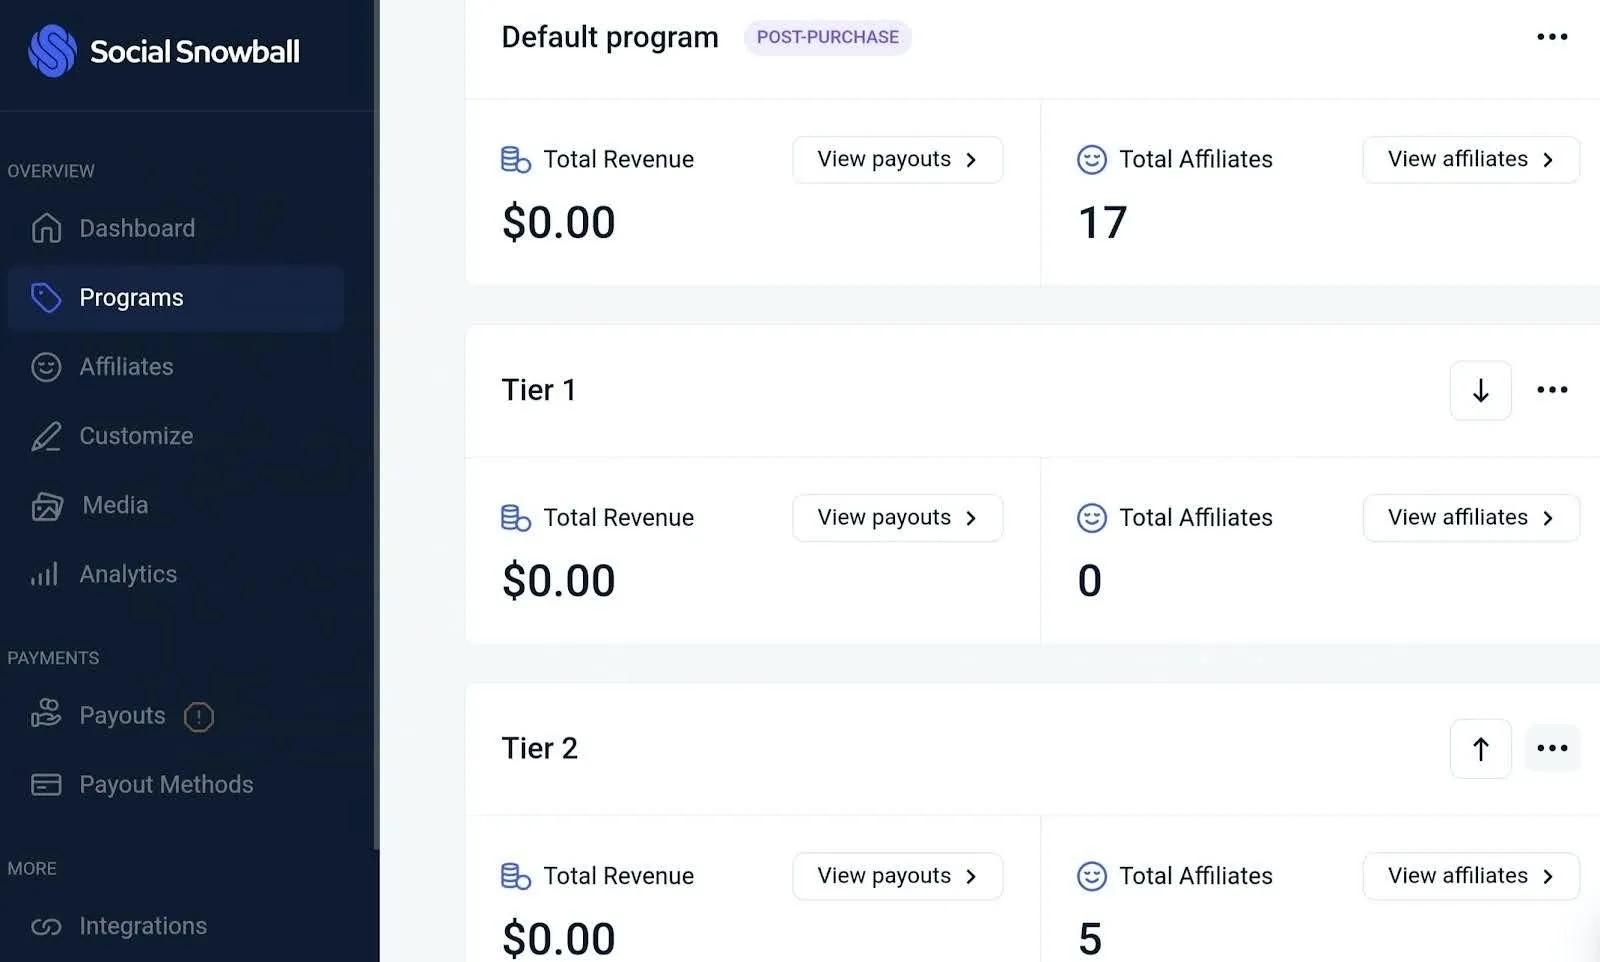Click the Total Affiliates count of 17
Image resolution: width=1600 pixels, height=962 pixels.
click(x=1102, y=222)
